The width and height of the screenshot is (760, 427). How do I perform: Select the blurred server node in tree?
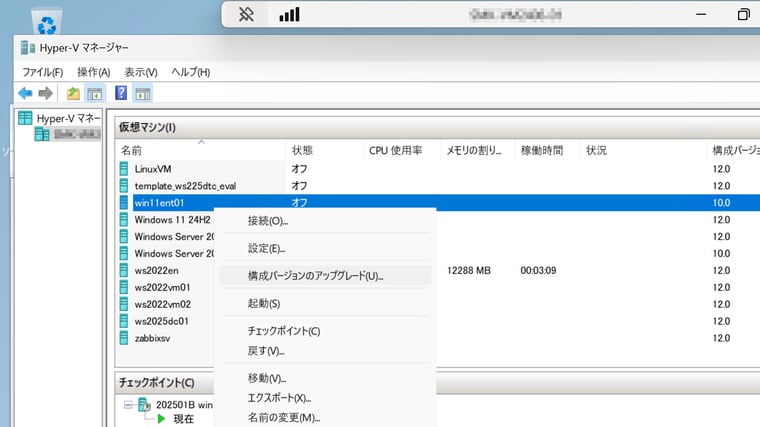[67, 134]
